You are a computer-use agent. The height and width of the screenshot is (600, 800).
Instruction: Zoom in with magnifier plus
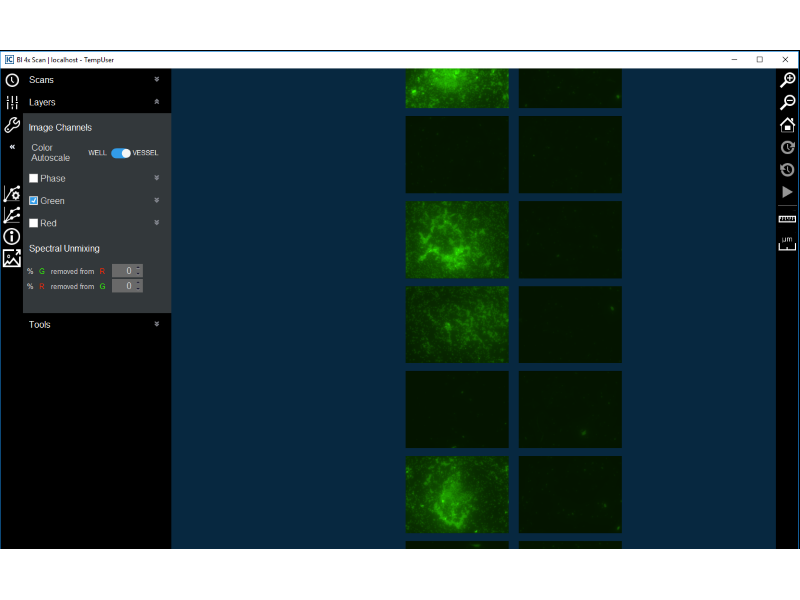pyautogui.click(x=787, y=80)
